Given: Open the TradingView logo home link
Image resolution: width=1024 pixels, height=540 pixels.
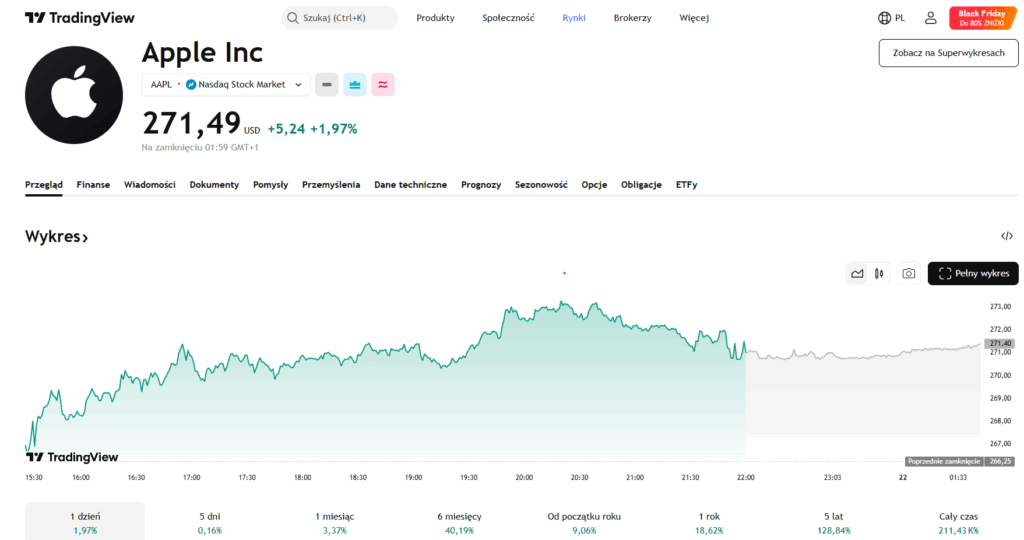Looking at the screenshot, I should (x=80, y=18).
